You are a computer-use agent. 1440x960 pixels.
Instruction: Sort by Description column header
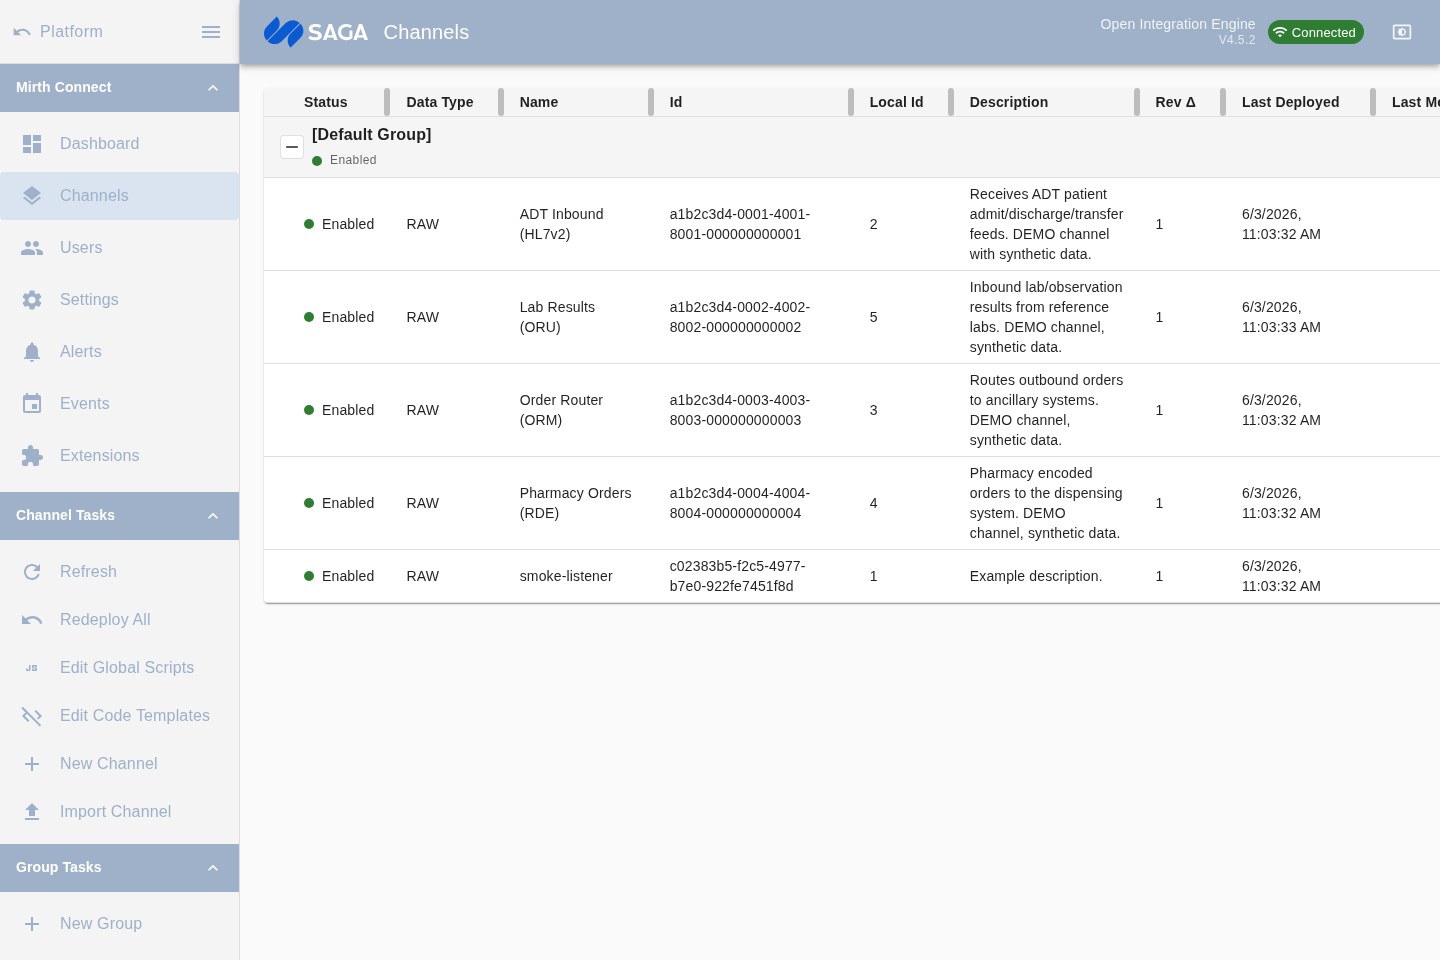coord(1009,102)
